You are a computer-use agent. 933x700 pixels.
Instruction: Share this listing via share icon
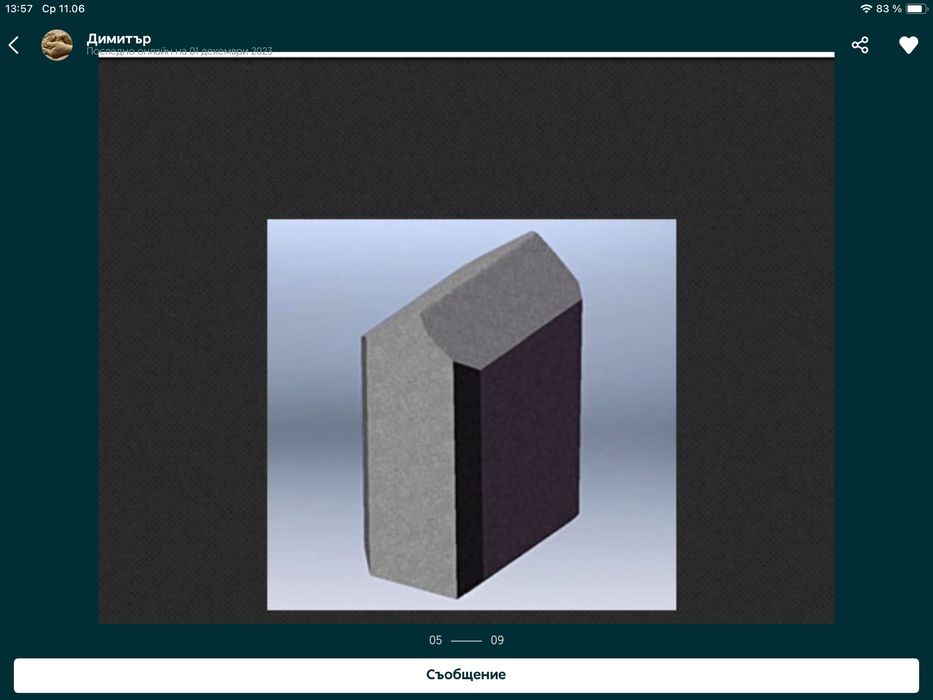coord(860,45)
